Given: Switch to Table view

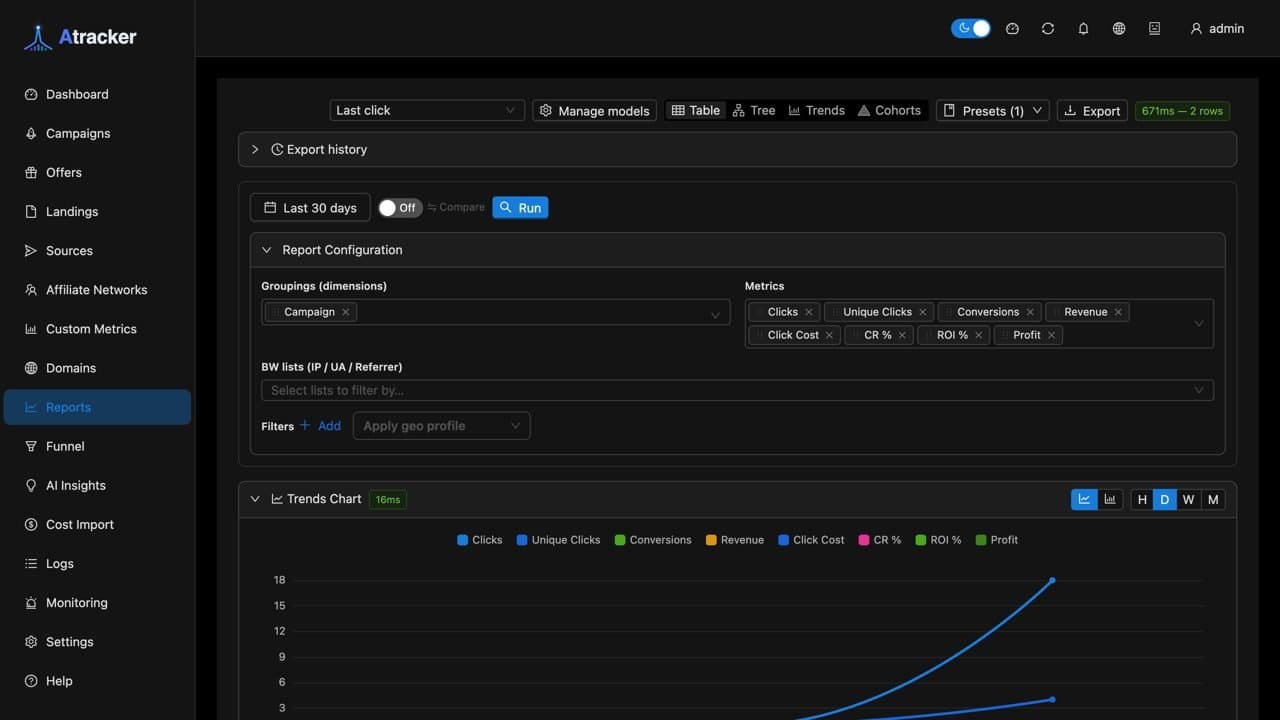Looking at the screenshot, I should [695, 110].
